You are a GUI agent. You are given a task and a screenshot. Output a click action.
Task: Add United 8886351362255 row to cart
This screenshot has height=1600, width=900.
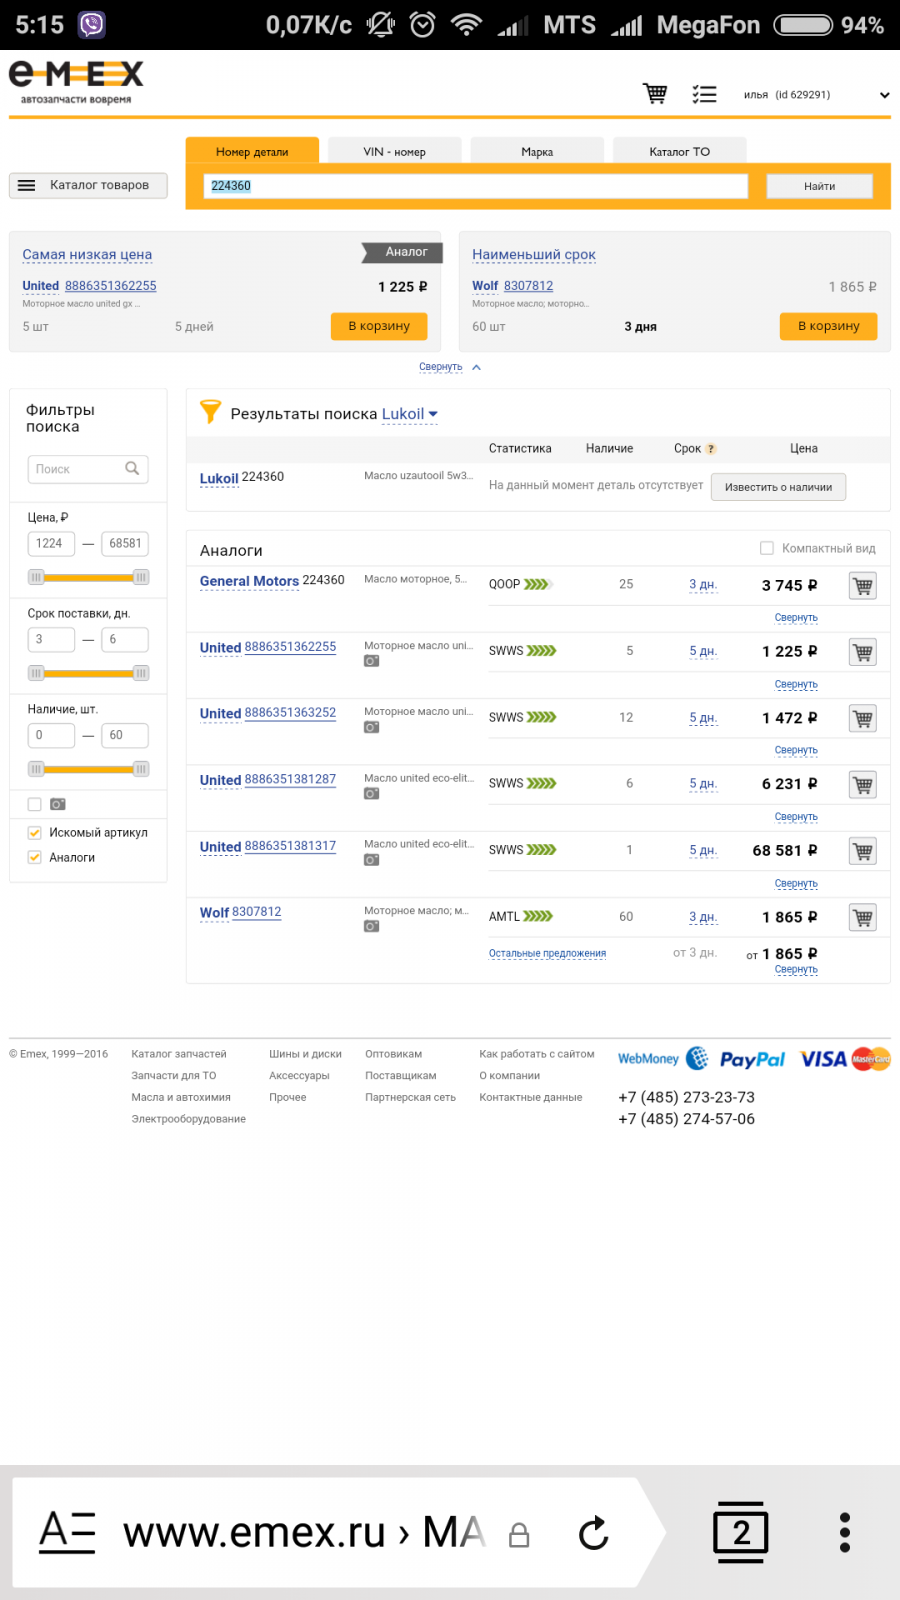pyautogui.click(x=863, y=652)
